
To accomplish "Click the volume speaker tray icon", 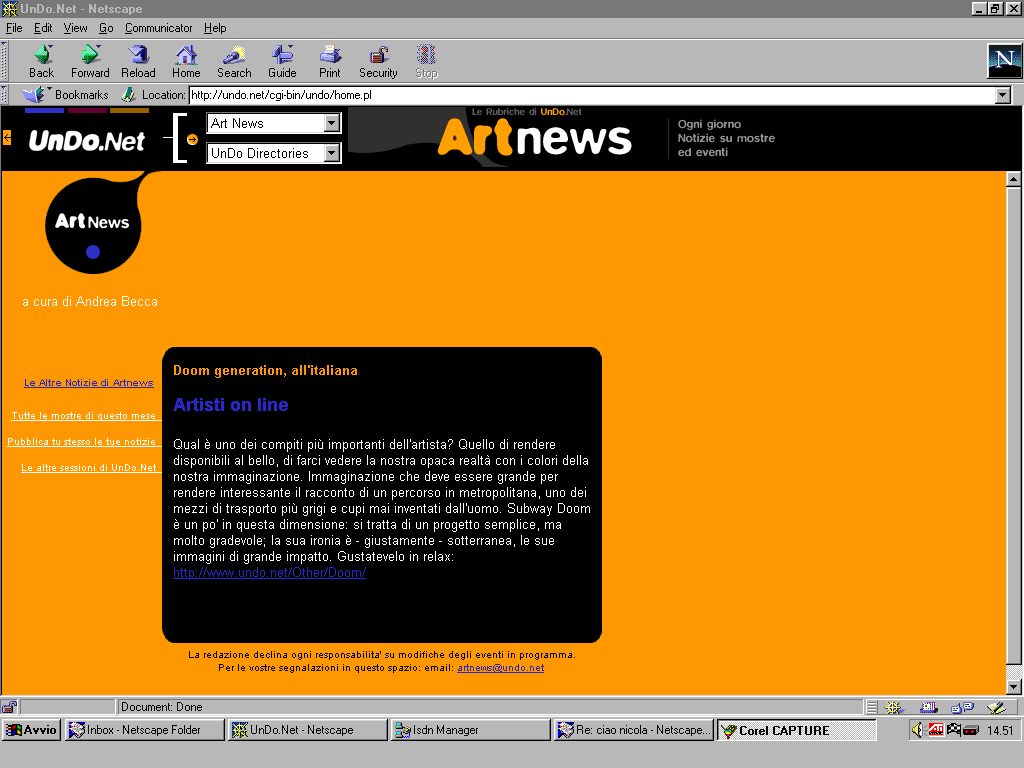I will [x=918, y=729].
